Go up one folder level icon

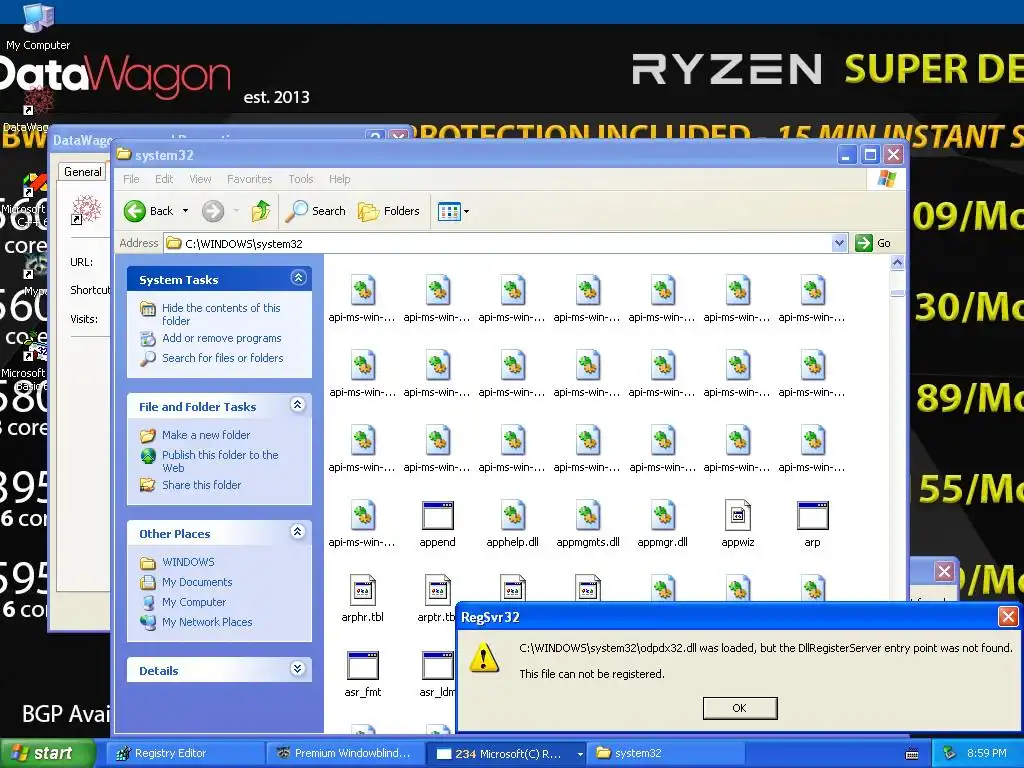pyautogui.click(x=261, y=211)
